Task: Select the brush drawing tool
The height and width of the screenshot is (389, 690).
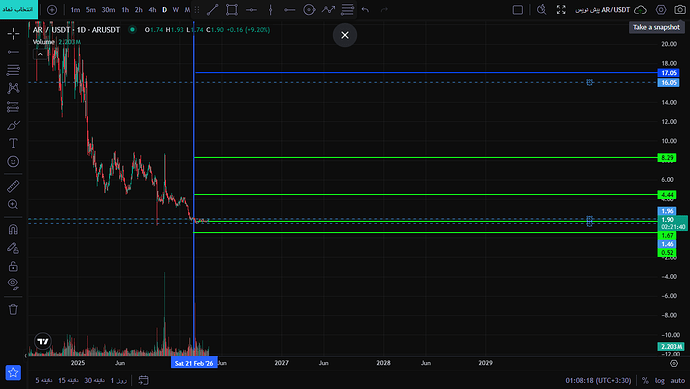Action: point(13,125)
